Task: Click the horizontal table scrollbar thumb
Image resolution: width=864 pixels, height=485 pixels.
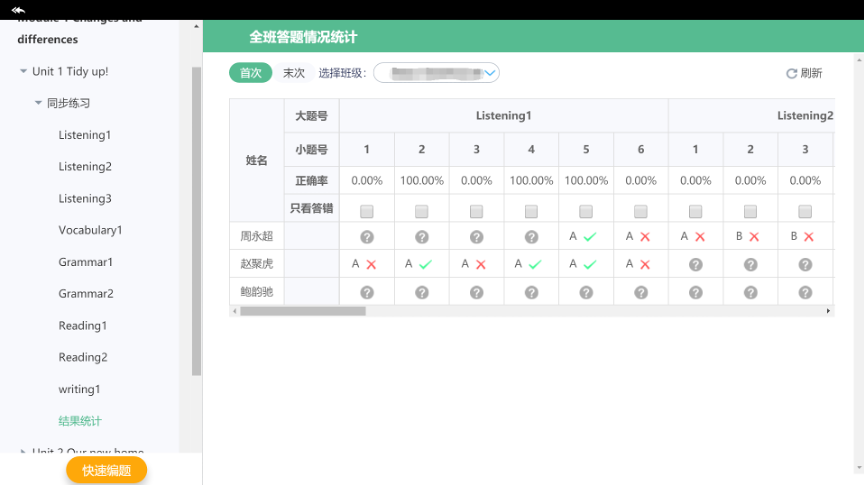Action: pos(303,311)
